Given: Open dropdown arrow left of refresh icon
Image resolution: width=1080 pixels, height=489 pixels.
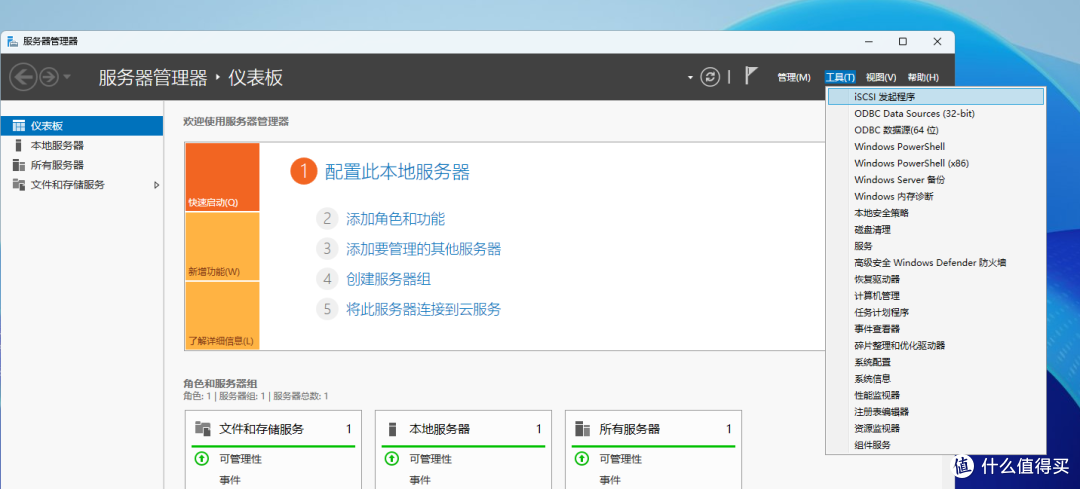Looking at the screenshot, I should (690, 77).
